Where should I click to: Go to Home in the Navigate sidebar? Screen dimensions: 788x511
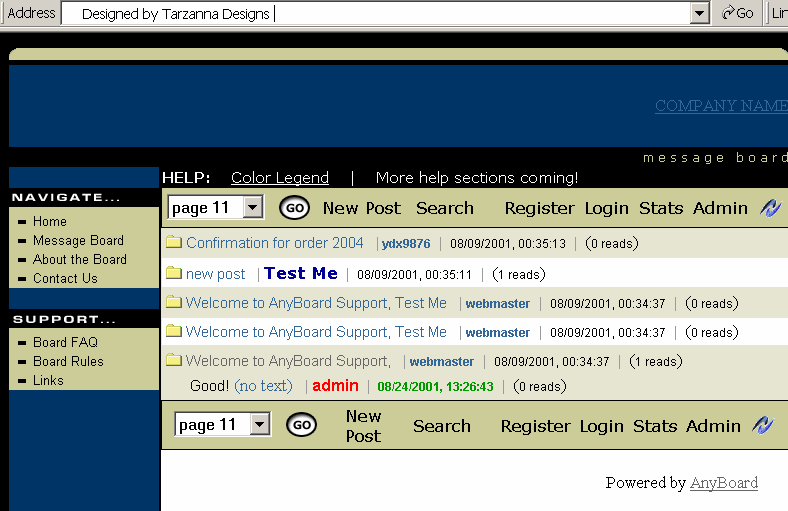[x=50, y=221]
